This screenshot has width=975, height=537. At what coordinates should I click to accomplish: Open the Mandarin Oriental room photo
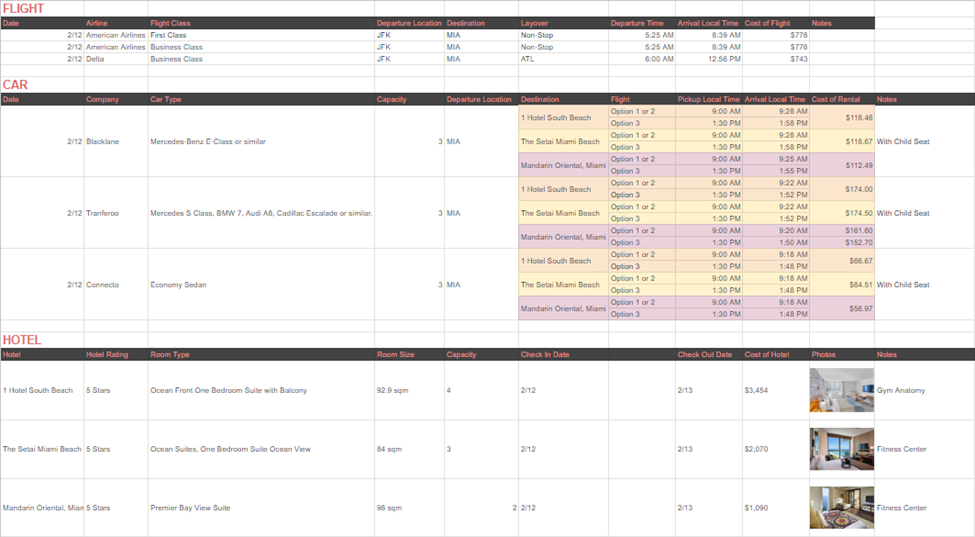(841, 508)
